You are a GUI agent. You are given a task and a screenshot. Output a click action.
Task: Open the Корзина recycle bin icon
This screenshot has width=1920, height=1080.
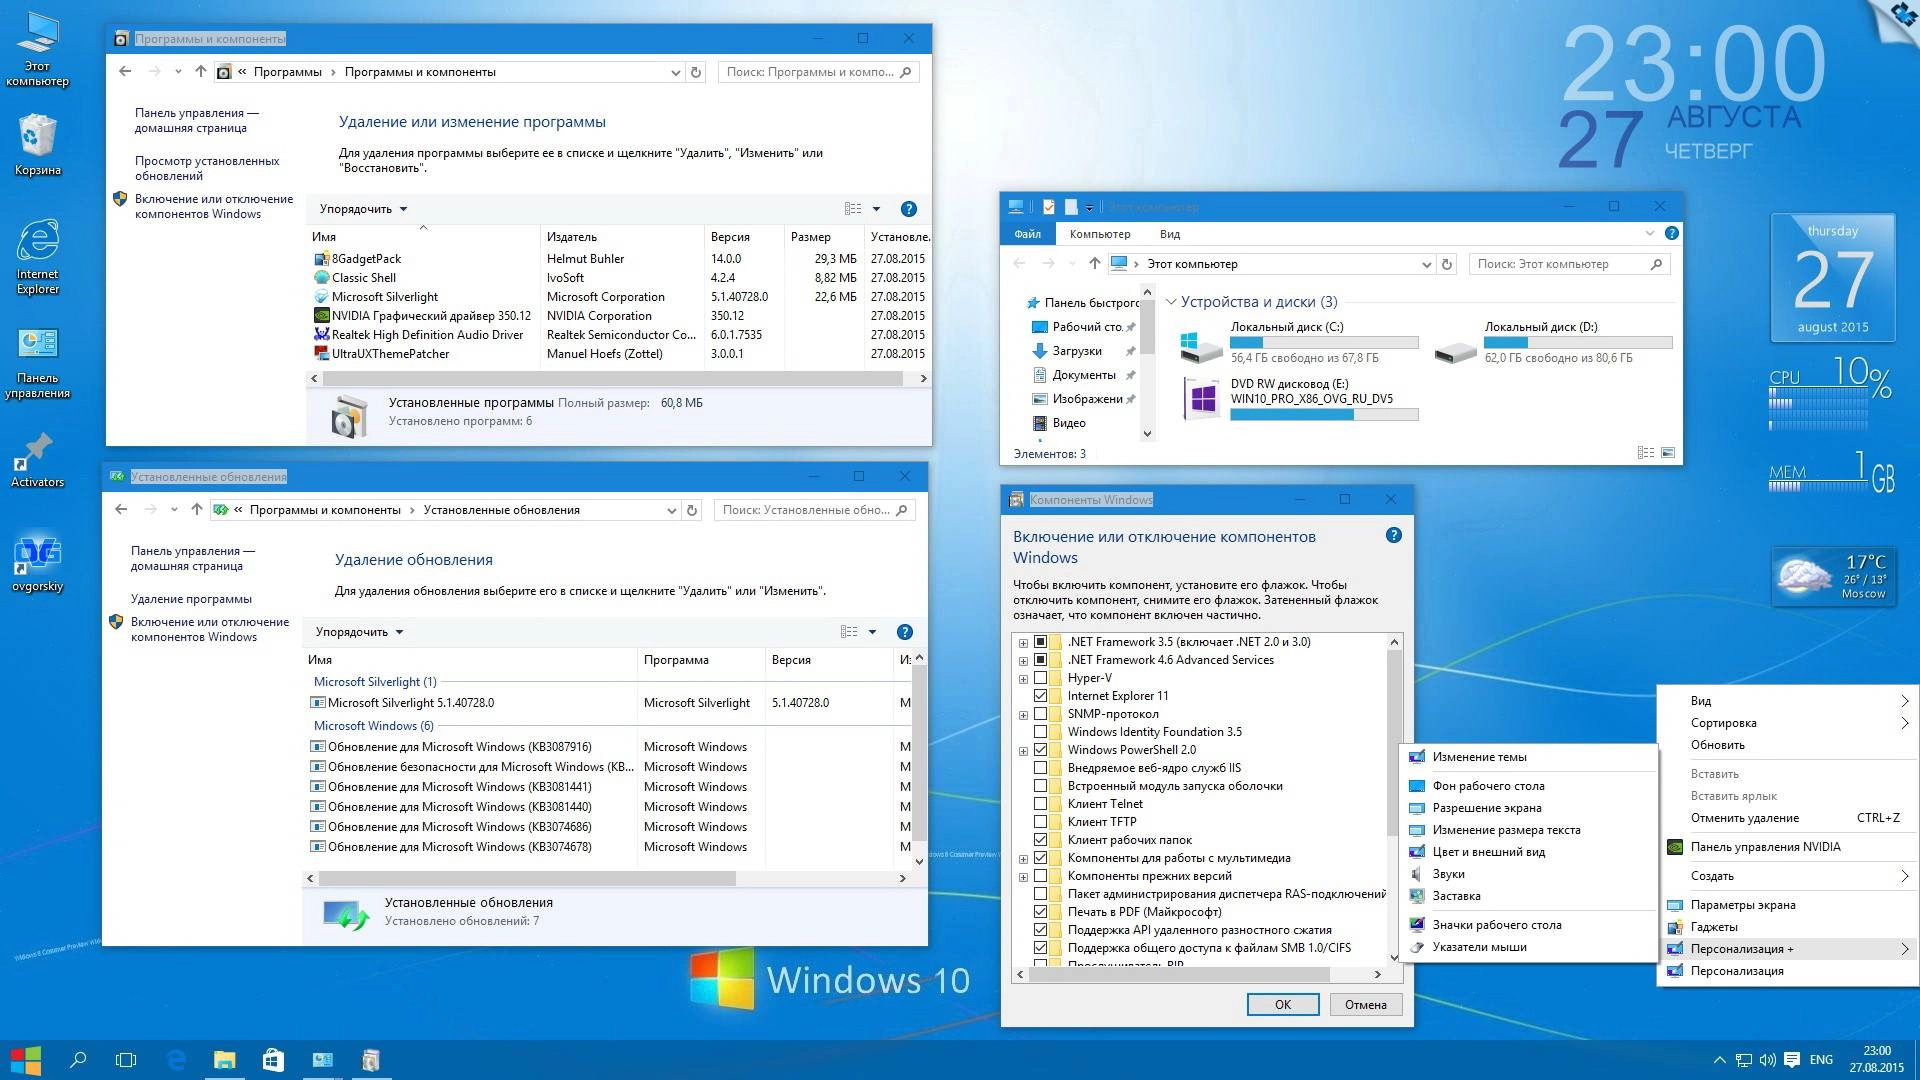37,145
